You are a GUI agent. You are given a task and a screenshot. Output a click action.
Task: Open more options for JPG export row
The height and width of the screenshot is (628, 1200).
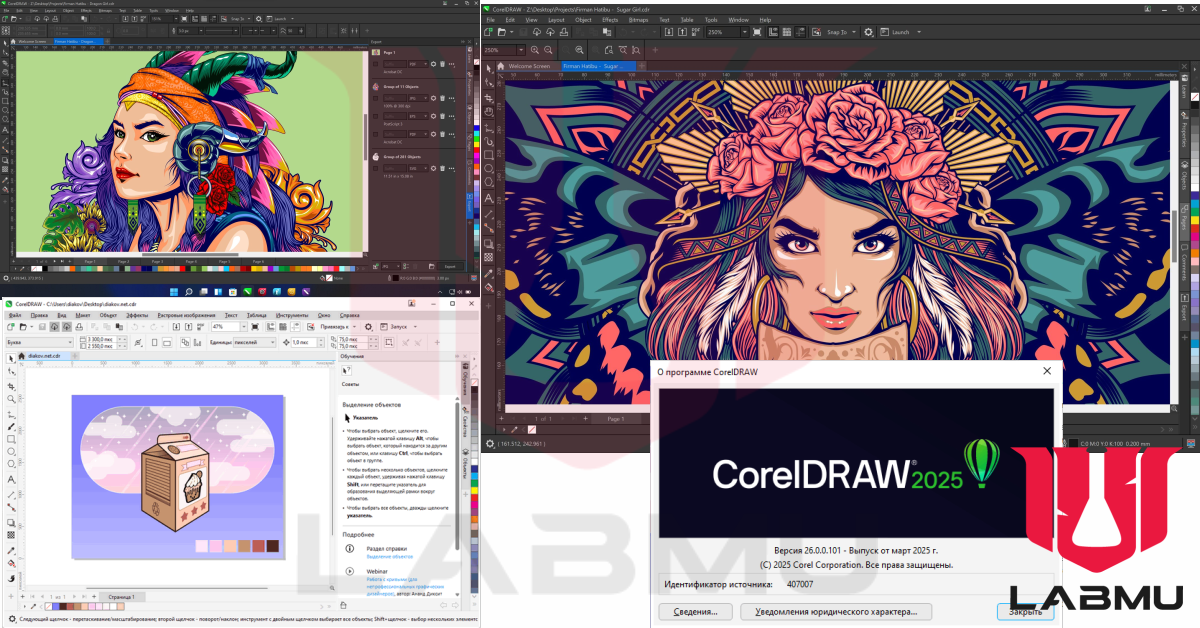coord(452,98)
